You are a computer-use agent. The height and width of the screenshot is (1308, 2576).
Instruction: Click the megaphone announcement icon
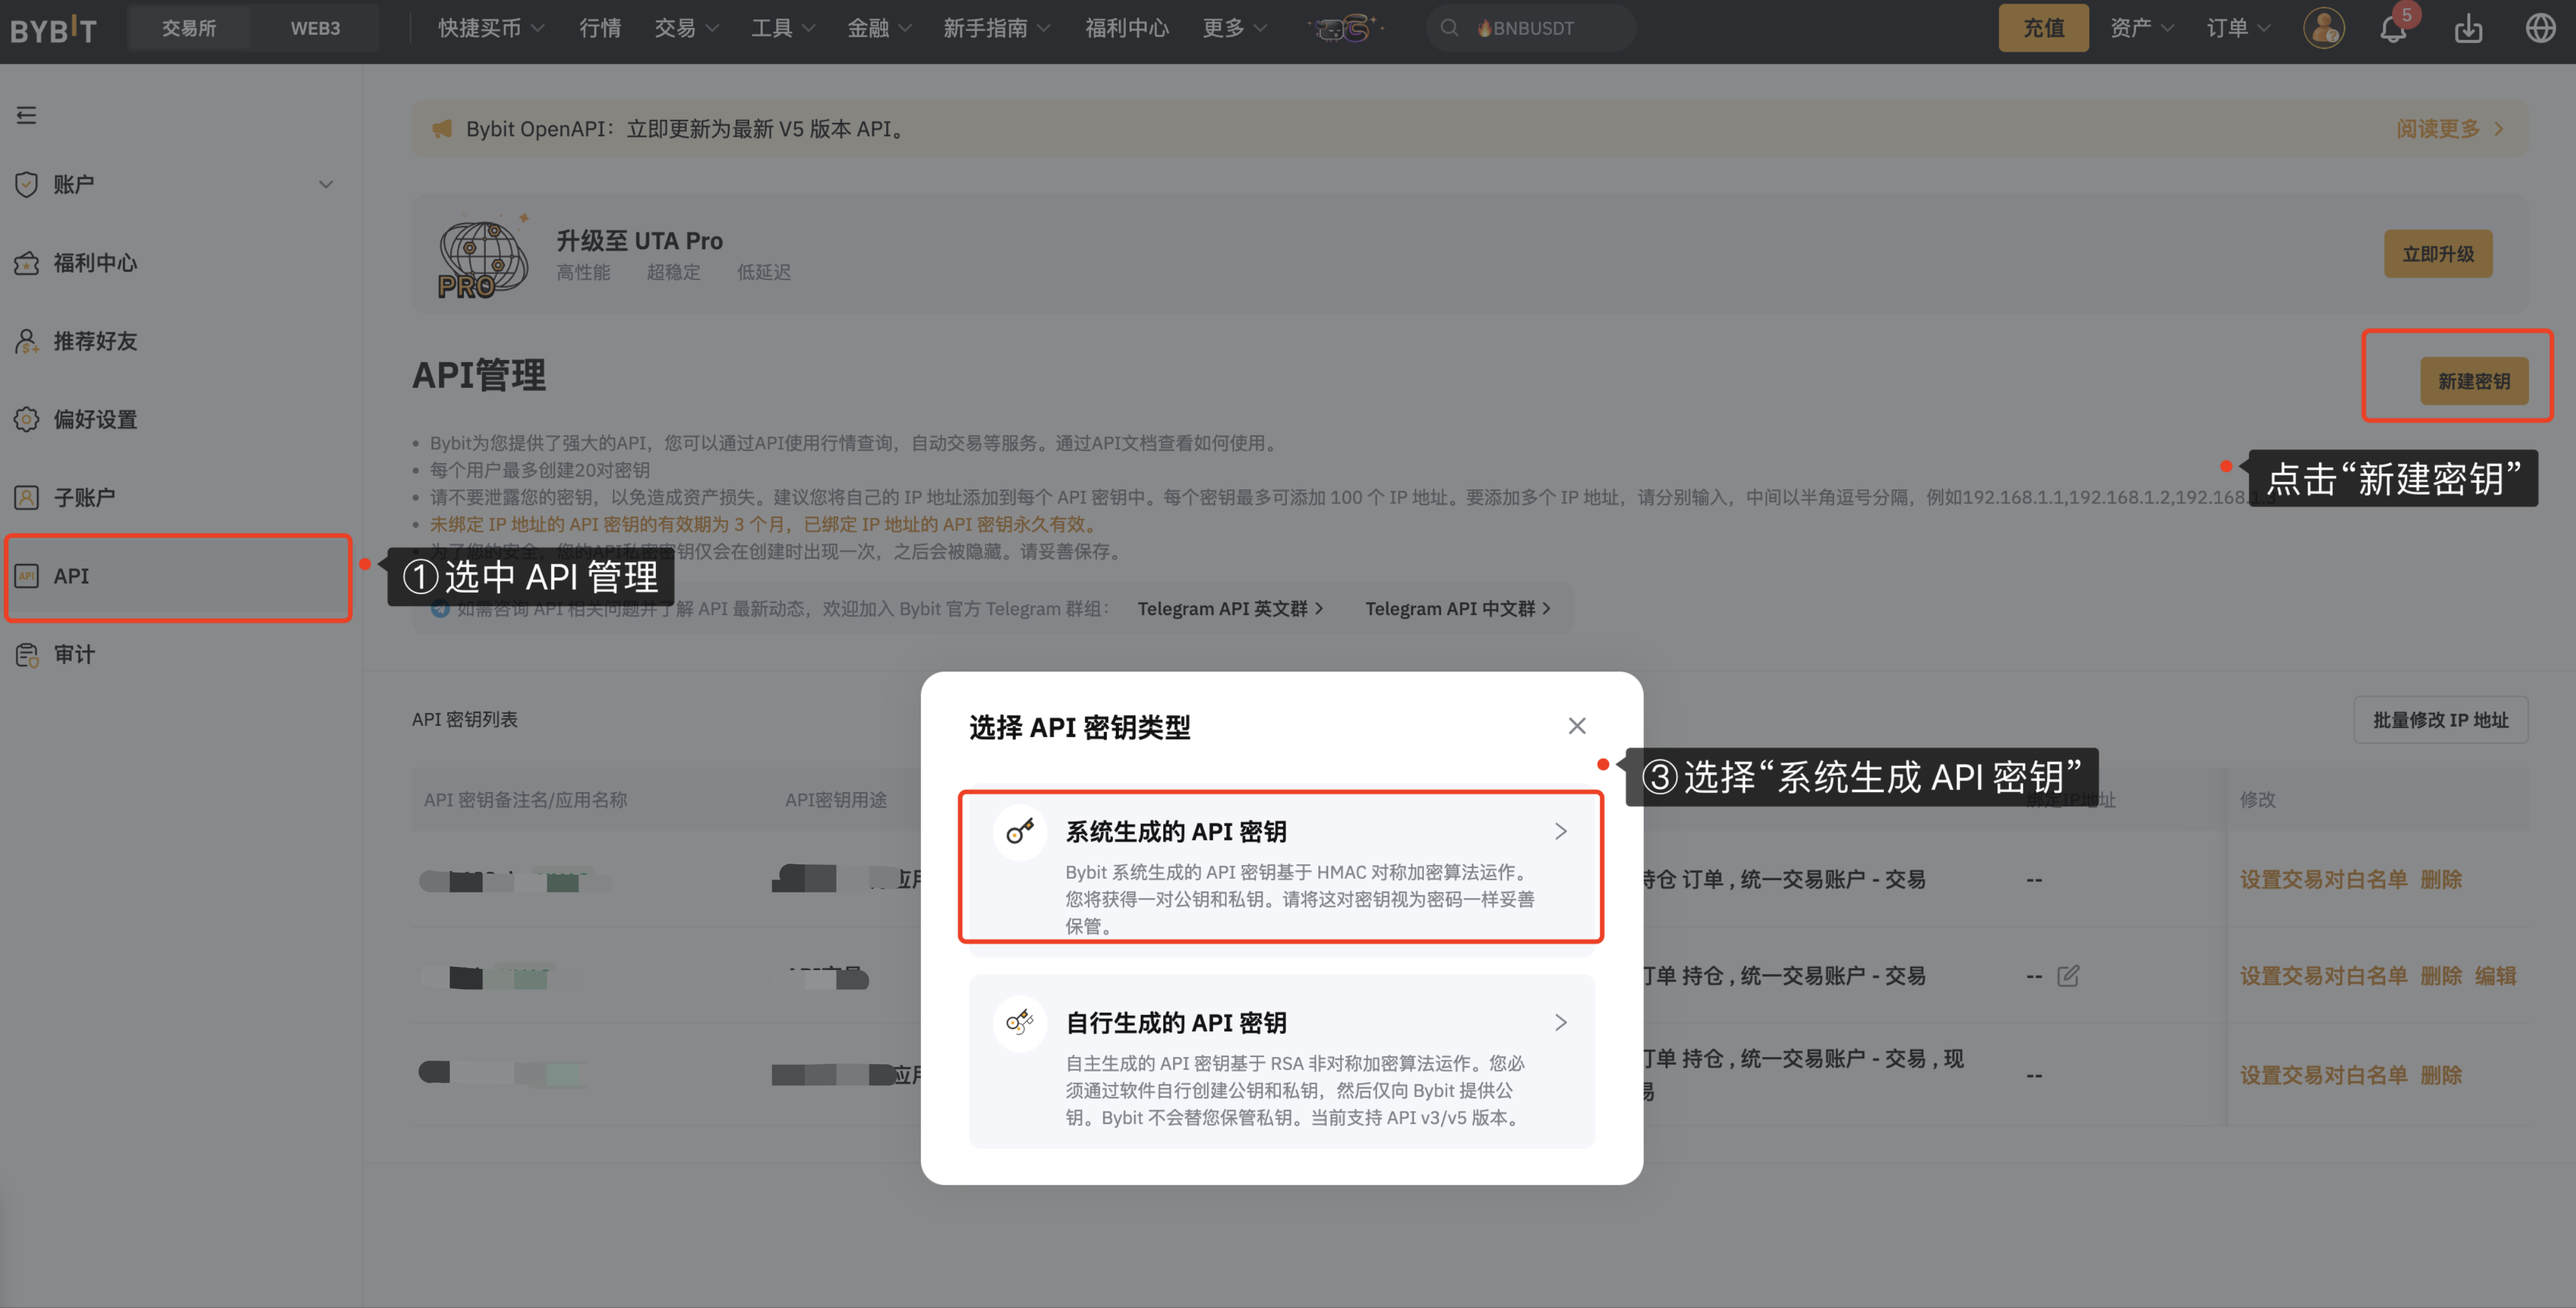[442, 129]
